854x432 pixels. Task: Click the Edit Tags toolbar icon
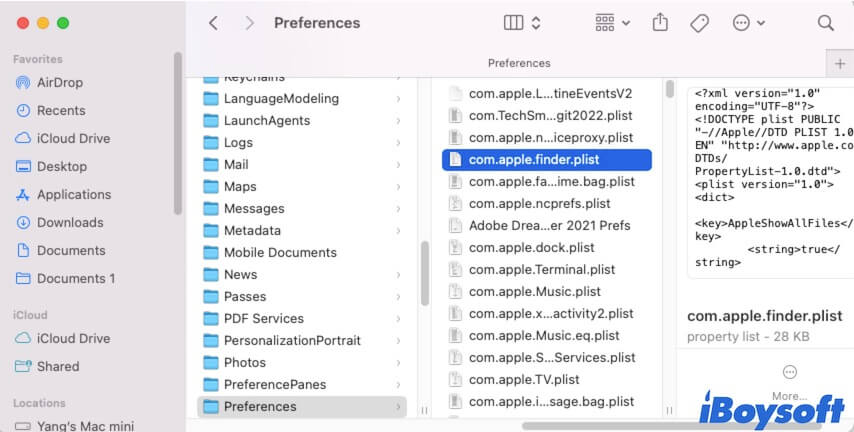tap(700, 22)
